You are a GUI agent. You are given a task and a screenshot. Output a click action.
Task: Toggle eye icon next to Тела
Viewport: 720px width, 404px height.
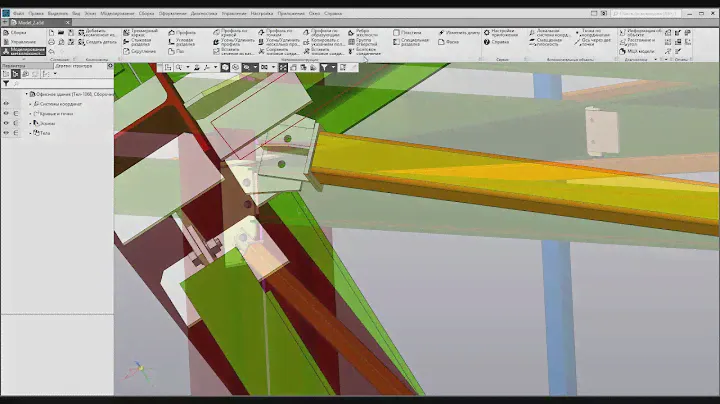point(6,132)
